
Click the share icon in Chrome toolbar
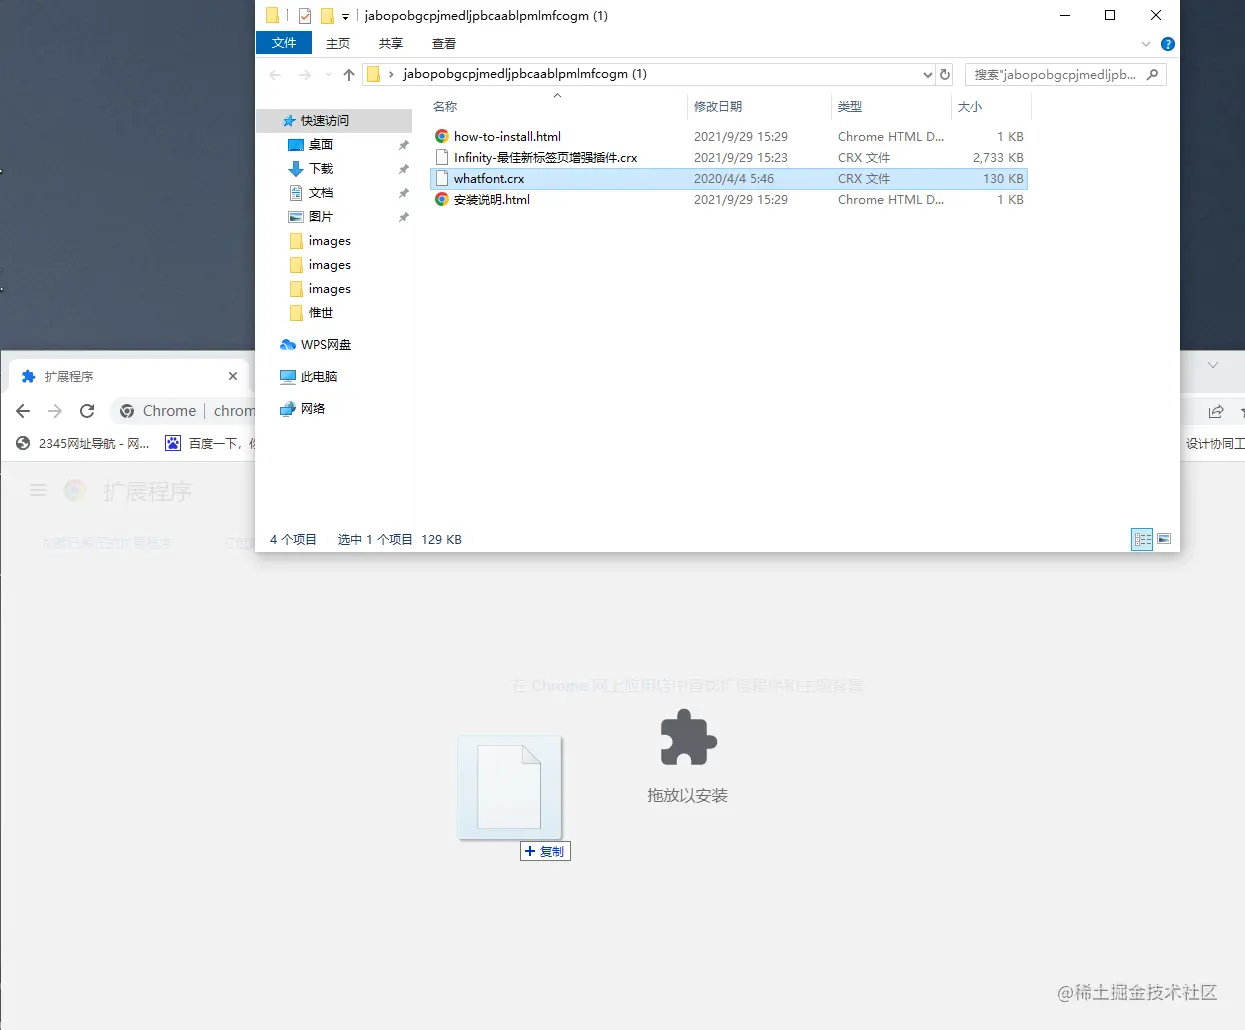coord(1216,411)
